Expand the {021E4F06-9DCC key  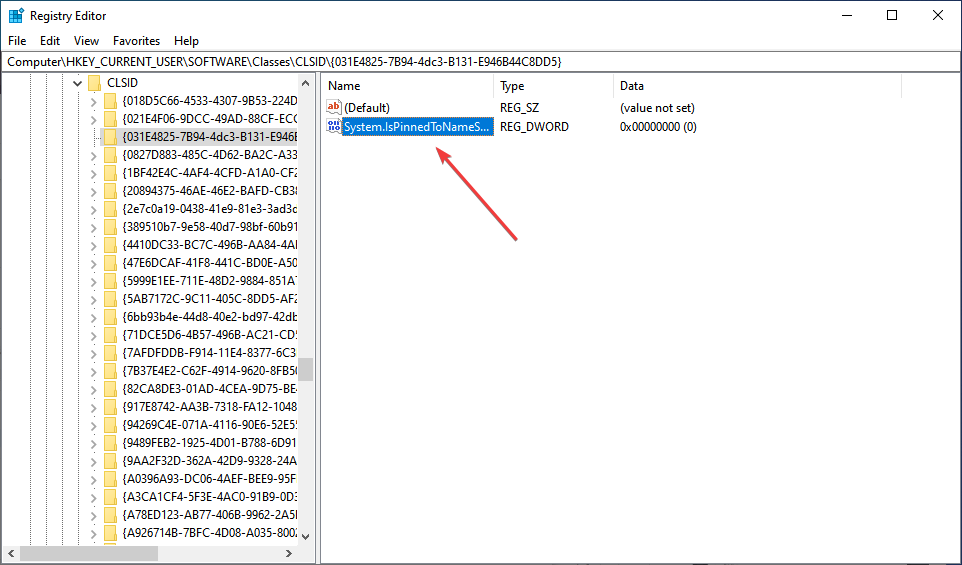tap(93, 119)
